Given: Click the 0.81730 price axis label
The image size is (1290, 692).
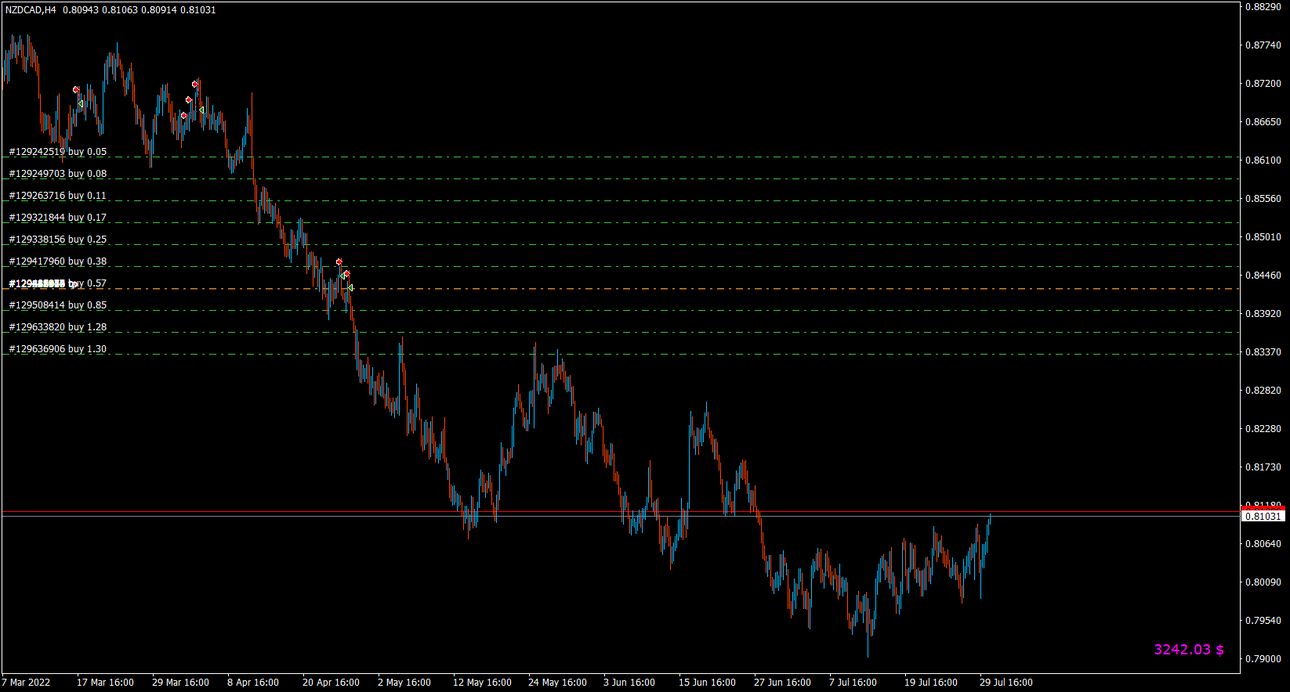Looking at the screenshot, I should pos(1262,467).
